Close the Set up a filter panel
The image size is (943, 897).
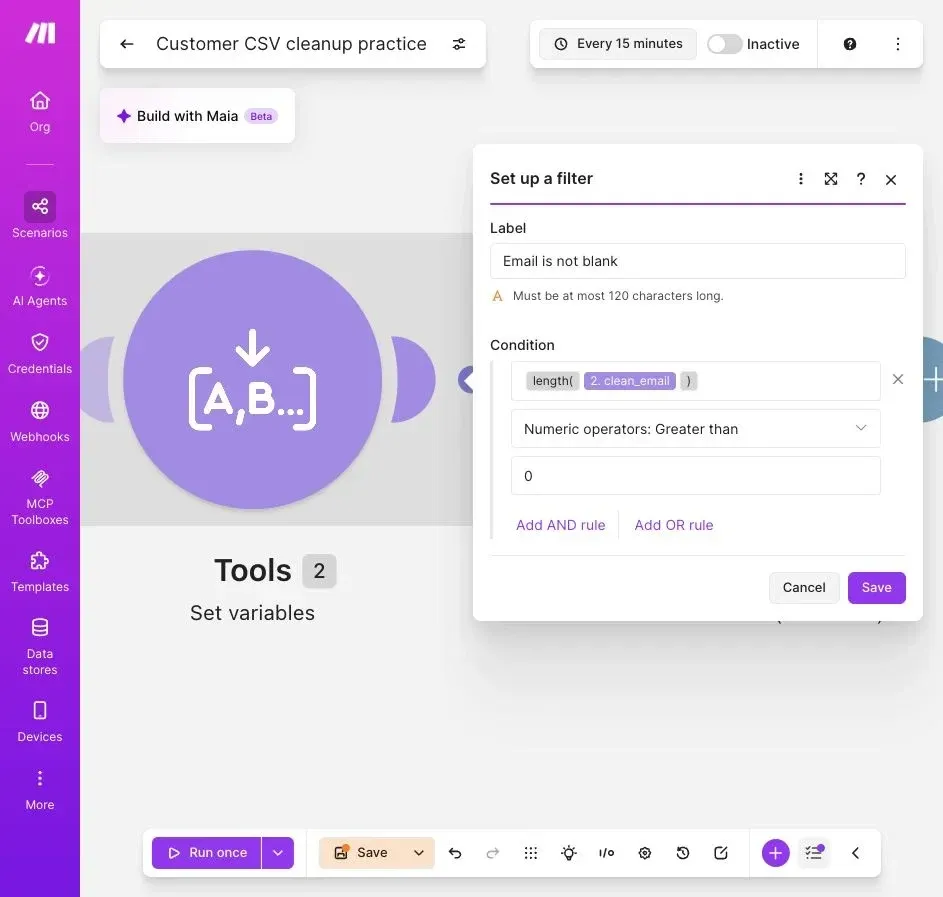click(891, 179)
